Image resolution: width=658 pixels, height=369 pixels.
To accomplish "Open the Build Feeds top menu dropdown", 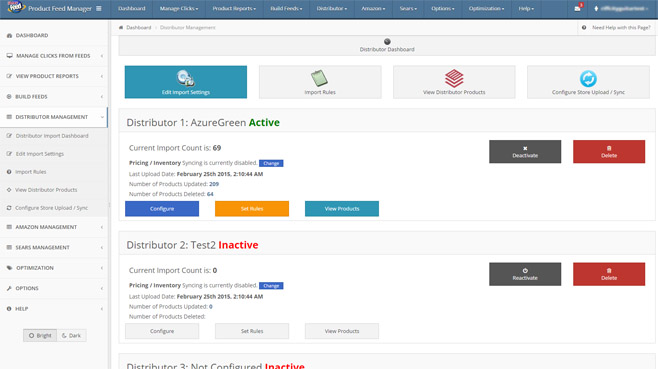I will pos(286,9).
